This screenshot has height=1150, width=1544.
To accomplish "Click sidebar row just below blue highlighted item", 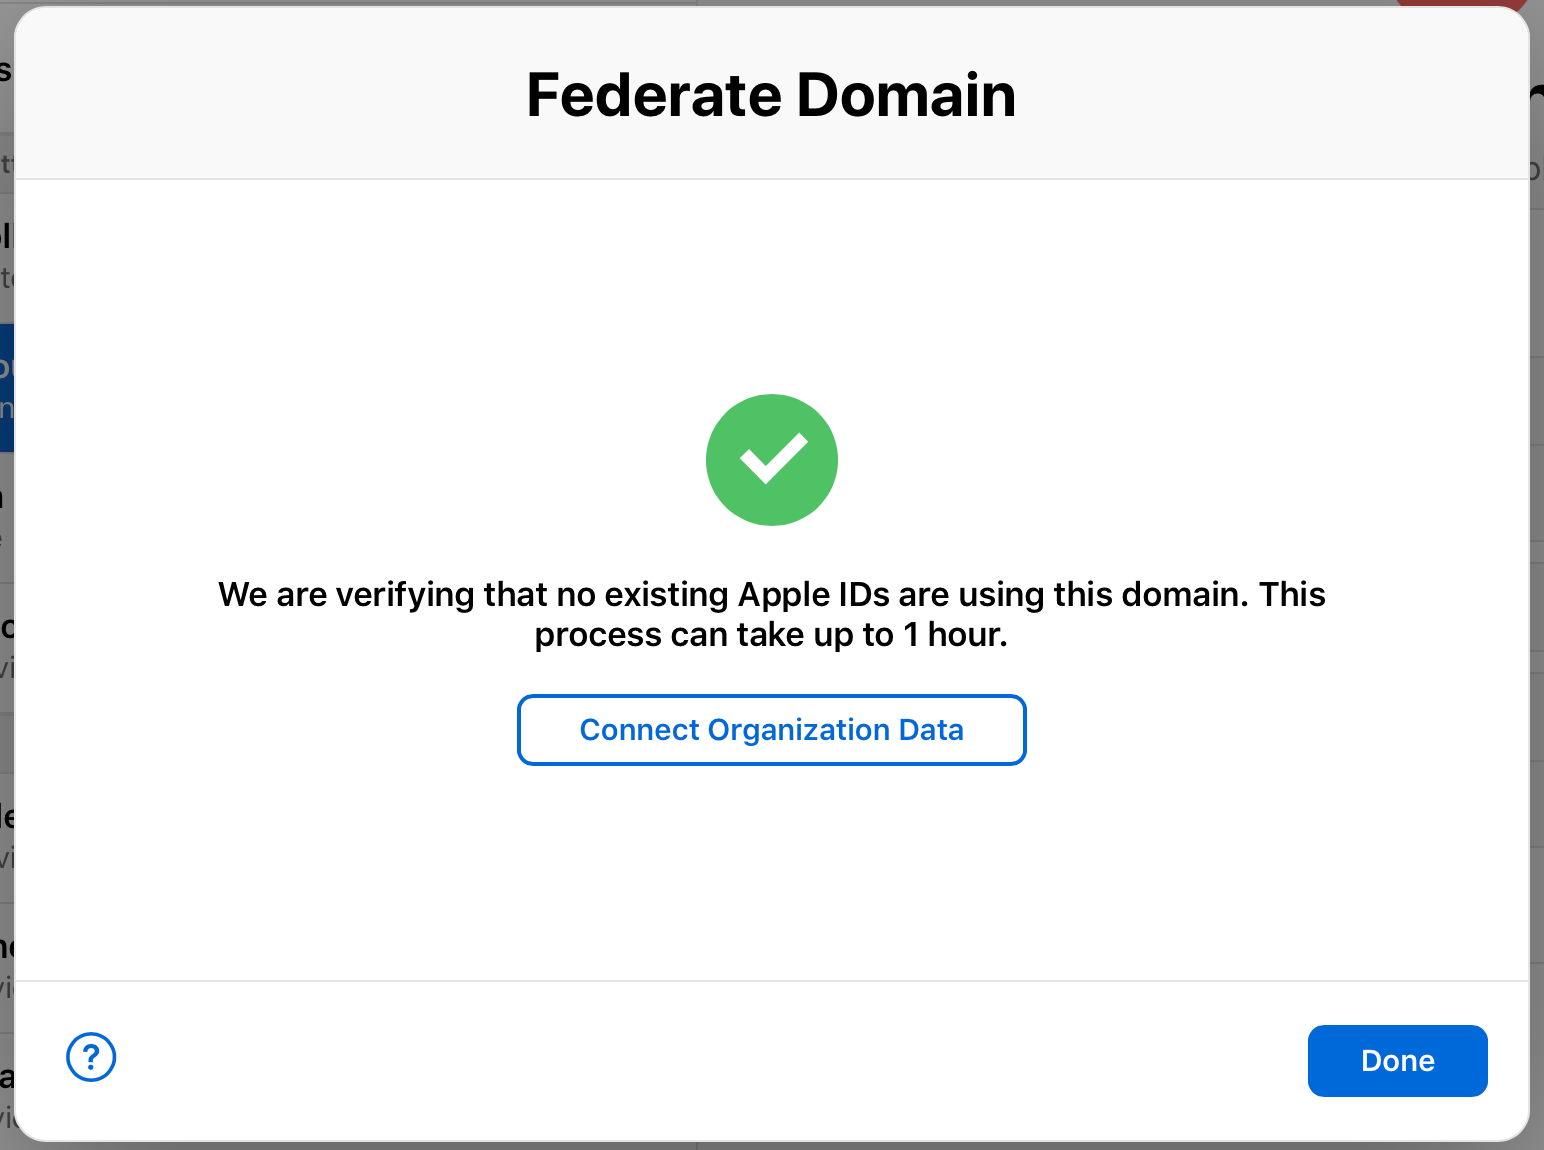I will 6,515.
